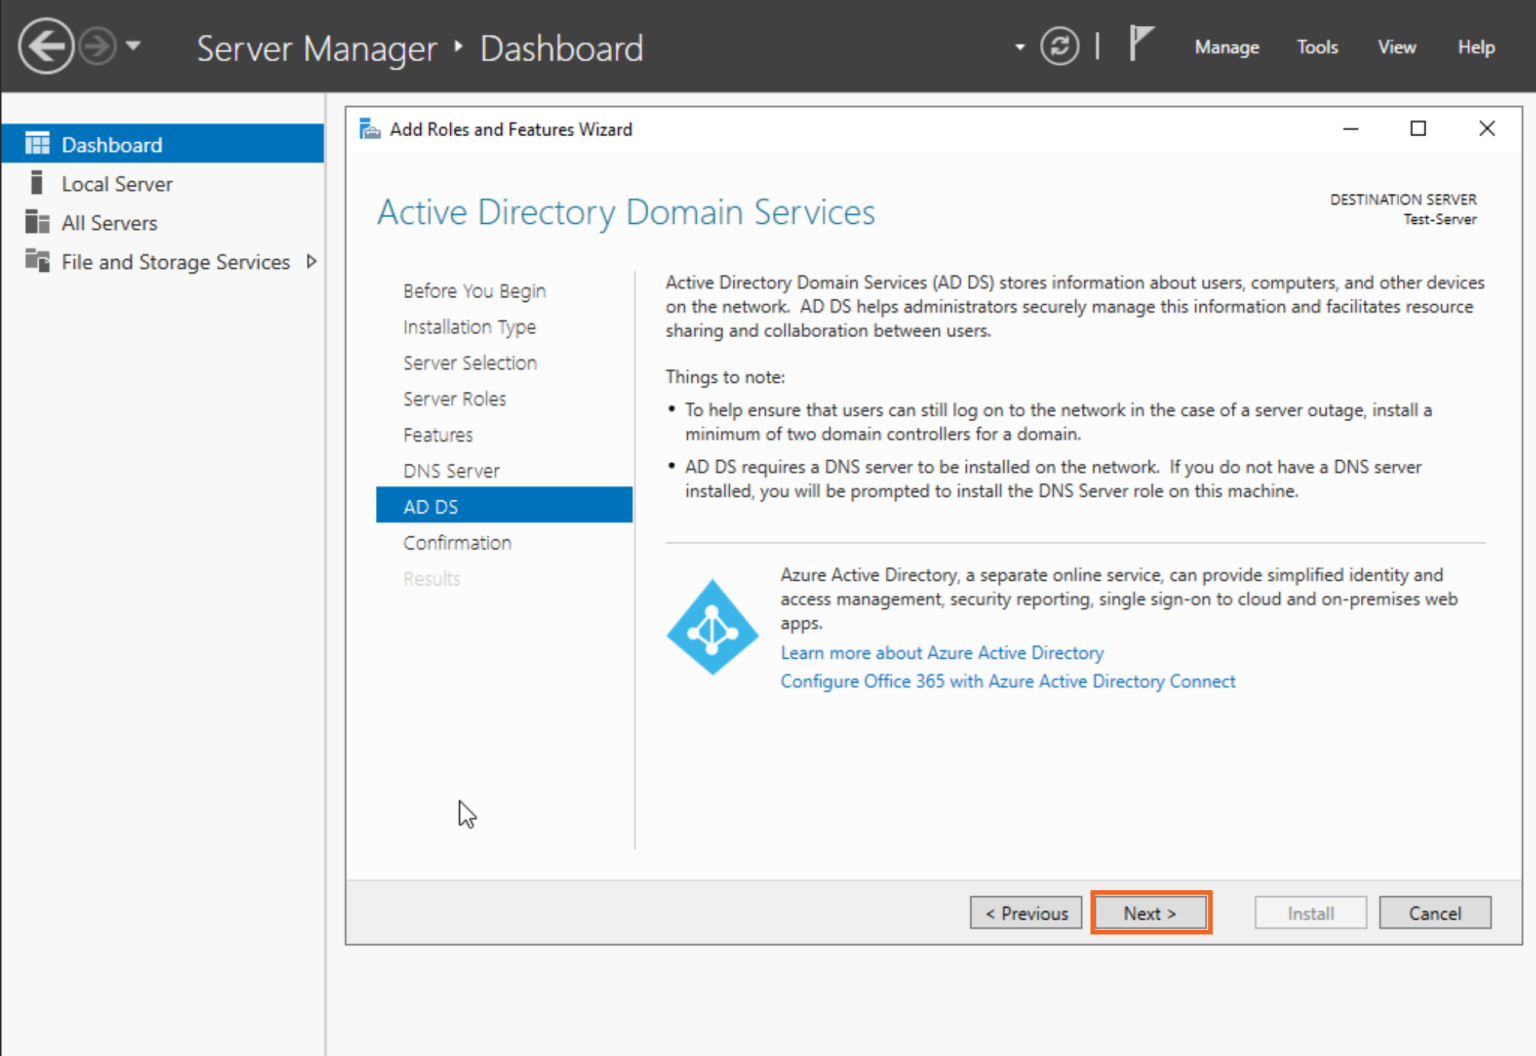Click the Next button
This screenshot has width=1536, height=1056.
(x=1150, y=912)
